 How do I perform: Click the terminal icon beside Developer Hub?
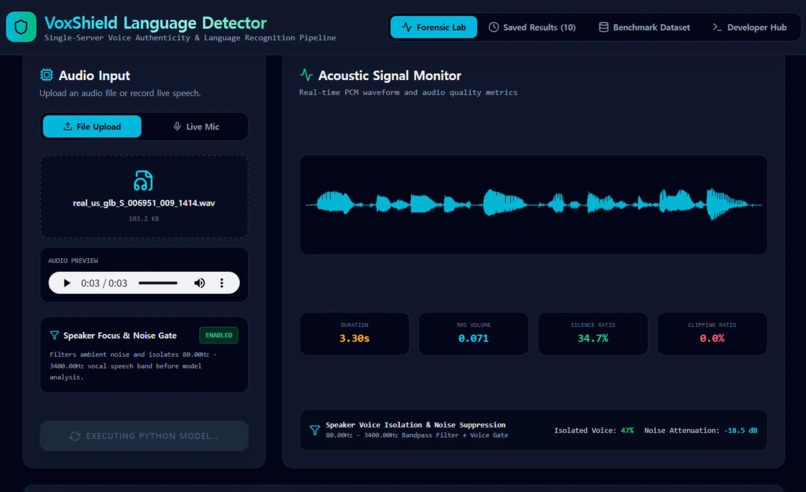point(717,27)
